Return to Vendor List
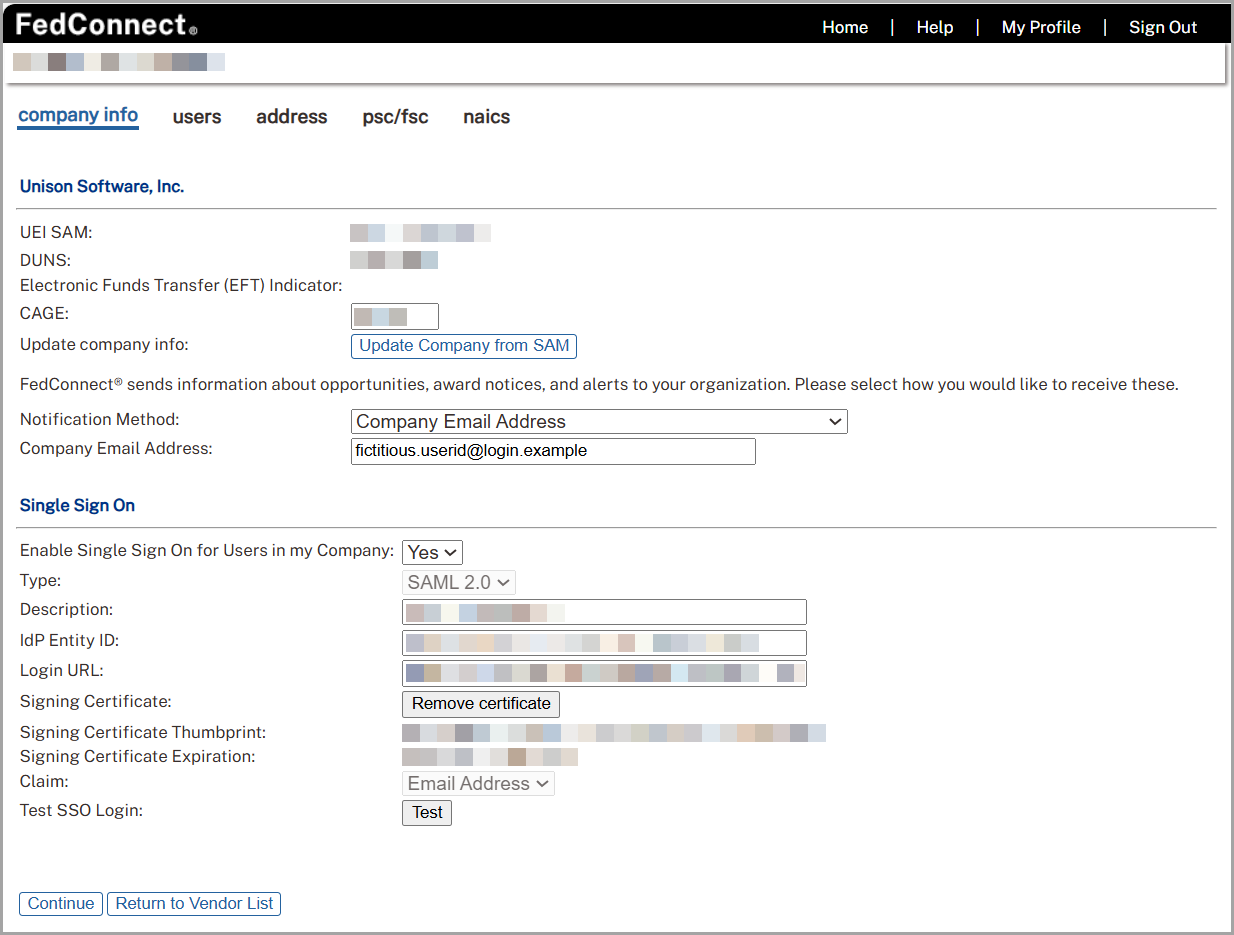 click(193, 903)
